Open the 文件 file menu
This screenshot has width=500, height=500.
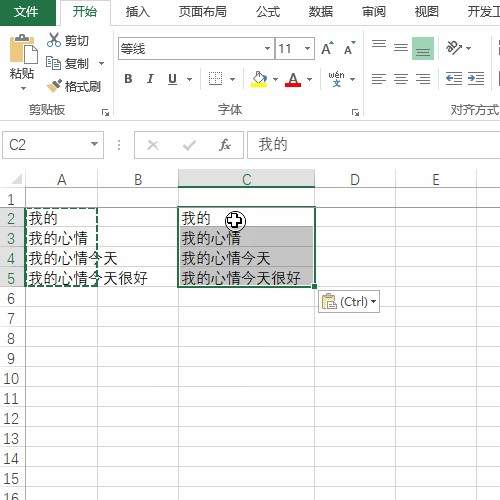click(x=26, y=12)
